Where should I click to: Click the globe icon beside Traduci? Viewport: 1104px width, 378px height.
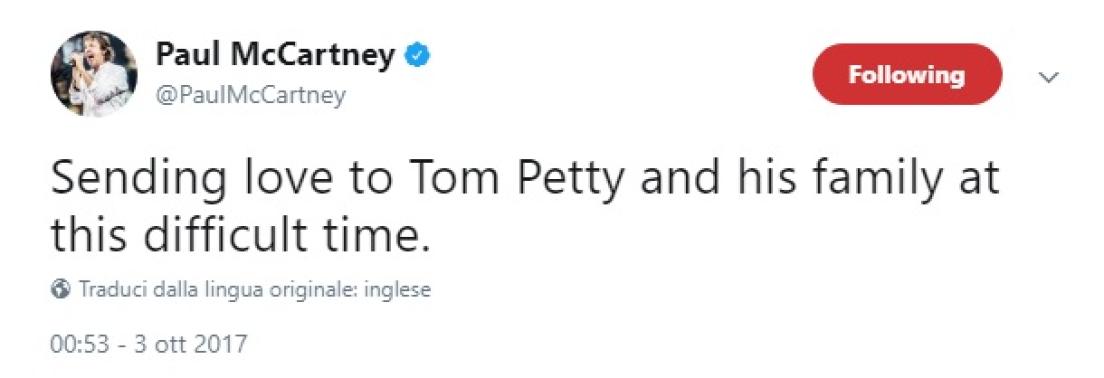(x=61, y=289)
